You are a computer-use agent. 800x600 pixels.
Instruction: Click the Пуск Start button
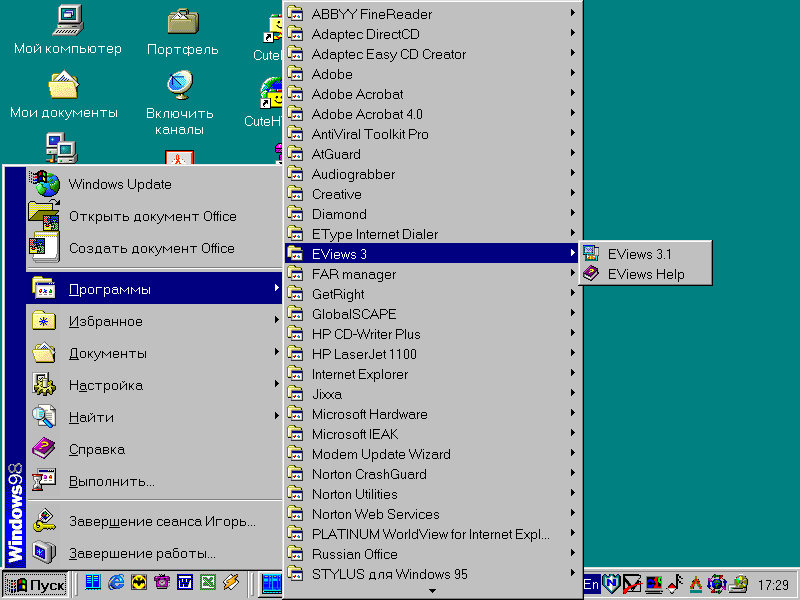click(35, 585)
